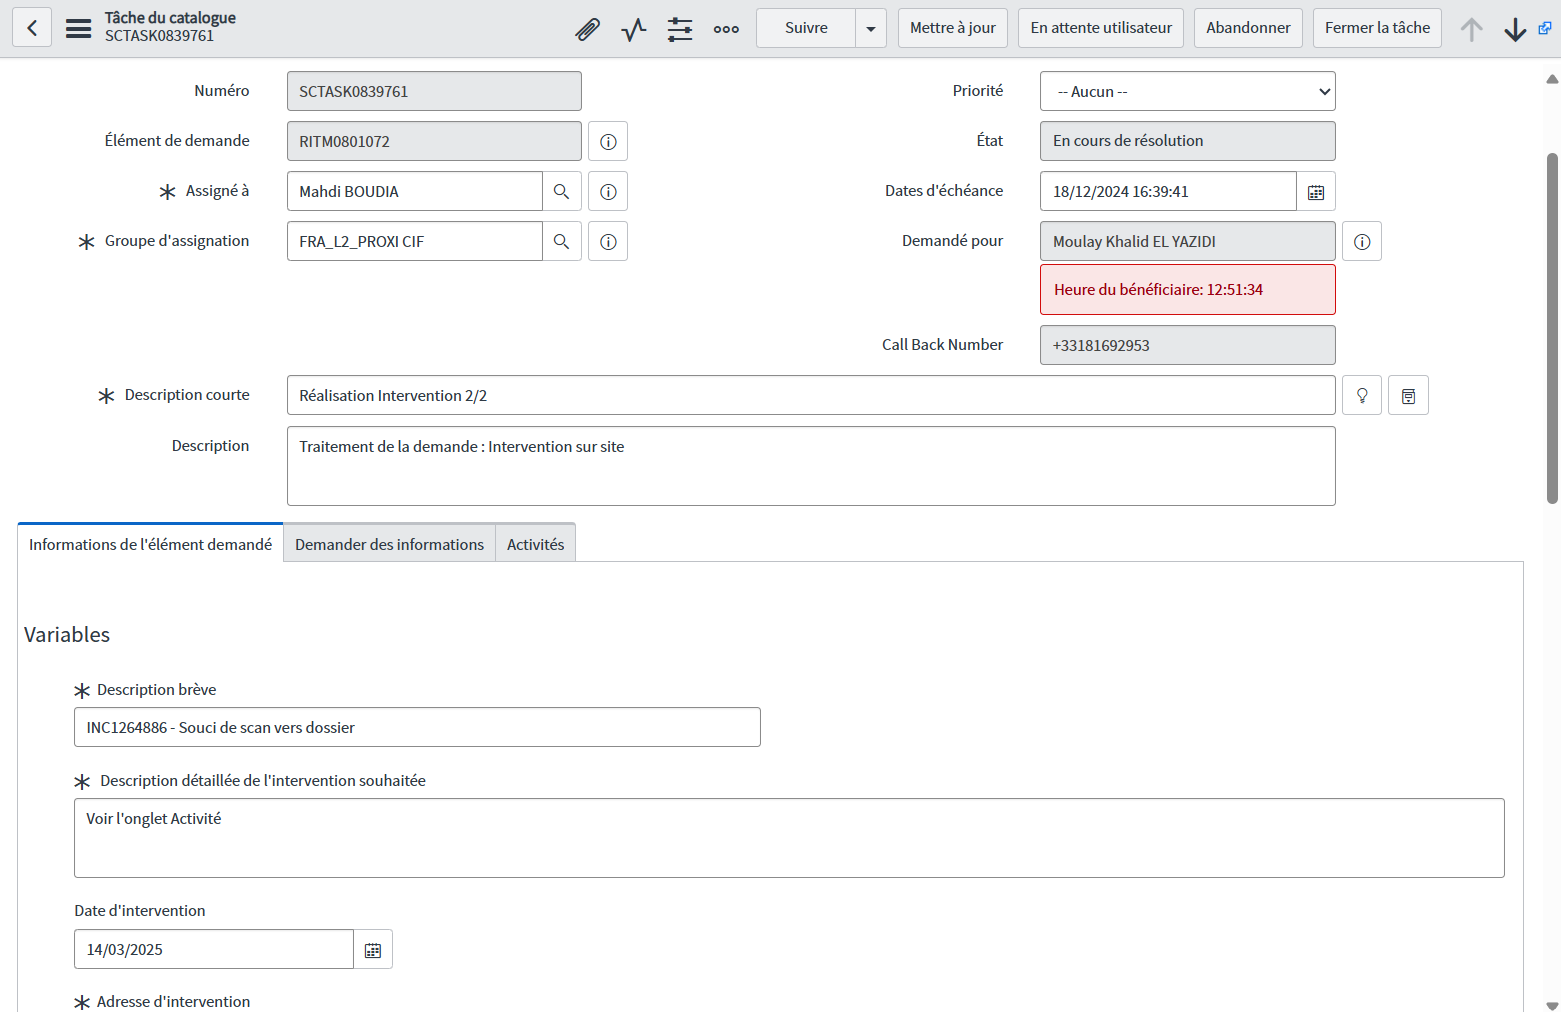This screenshot has height=1012, width=1561.
Task: Click Fermer la tâche button
Action: point(1377,28)
